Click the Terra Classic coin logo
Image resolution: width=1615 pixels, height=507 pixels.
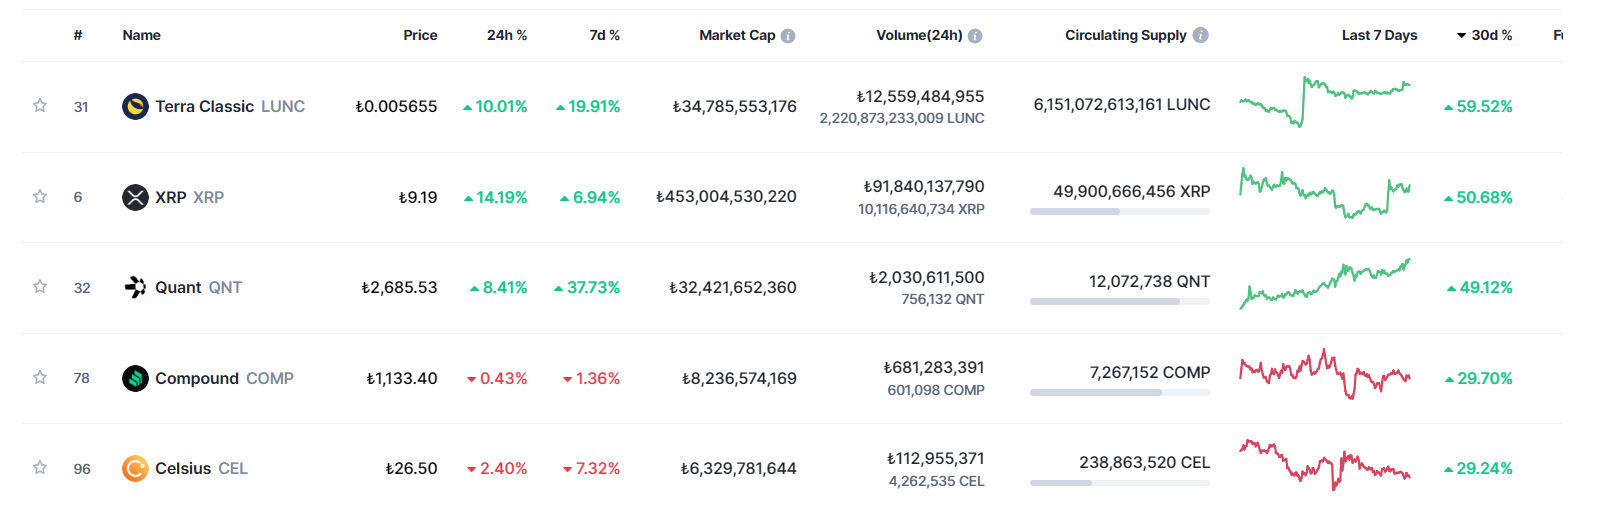[x=135, y=106]
